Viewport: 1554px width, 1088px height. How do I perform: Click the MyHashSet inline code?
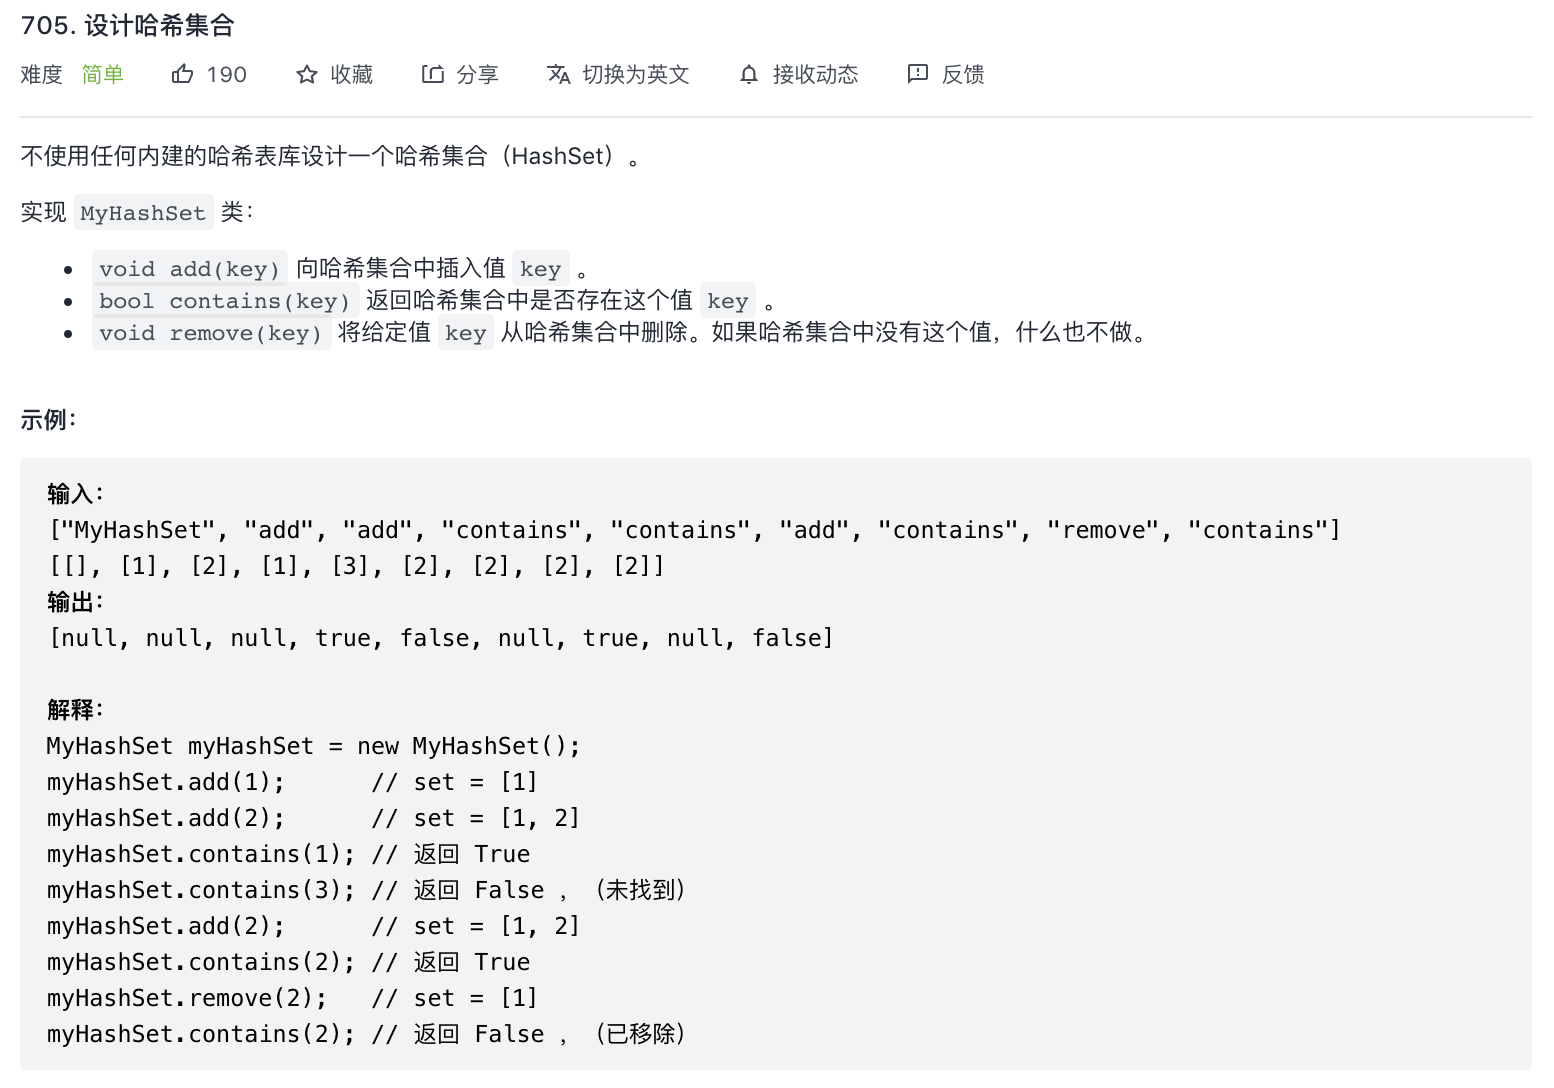point(143,213)
